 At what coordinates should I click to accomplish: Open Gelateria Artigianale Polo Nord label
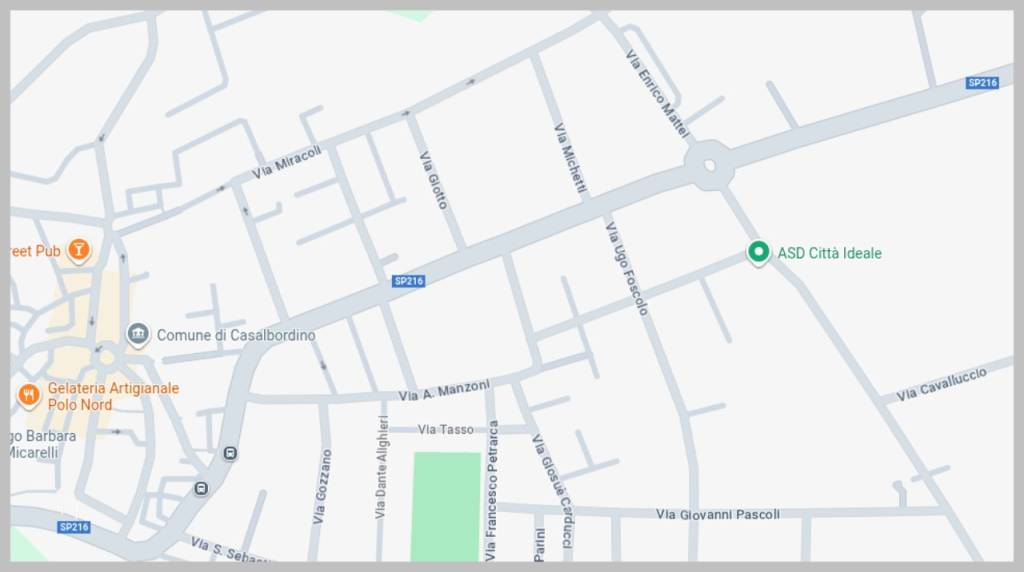(113, 396)
